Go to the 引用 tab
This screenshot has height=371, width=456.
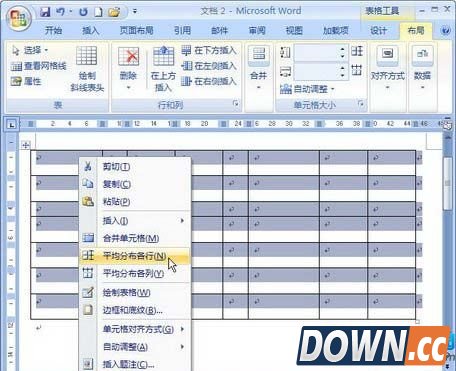click(x=182, y=31)
